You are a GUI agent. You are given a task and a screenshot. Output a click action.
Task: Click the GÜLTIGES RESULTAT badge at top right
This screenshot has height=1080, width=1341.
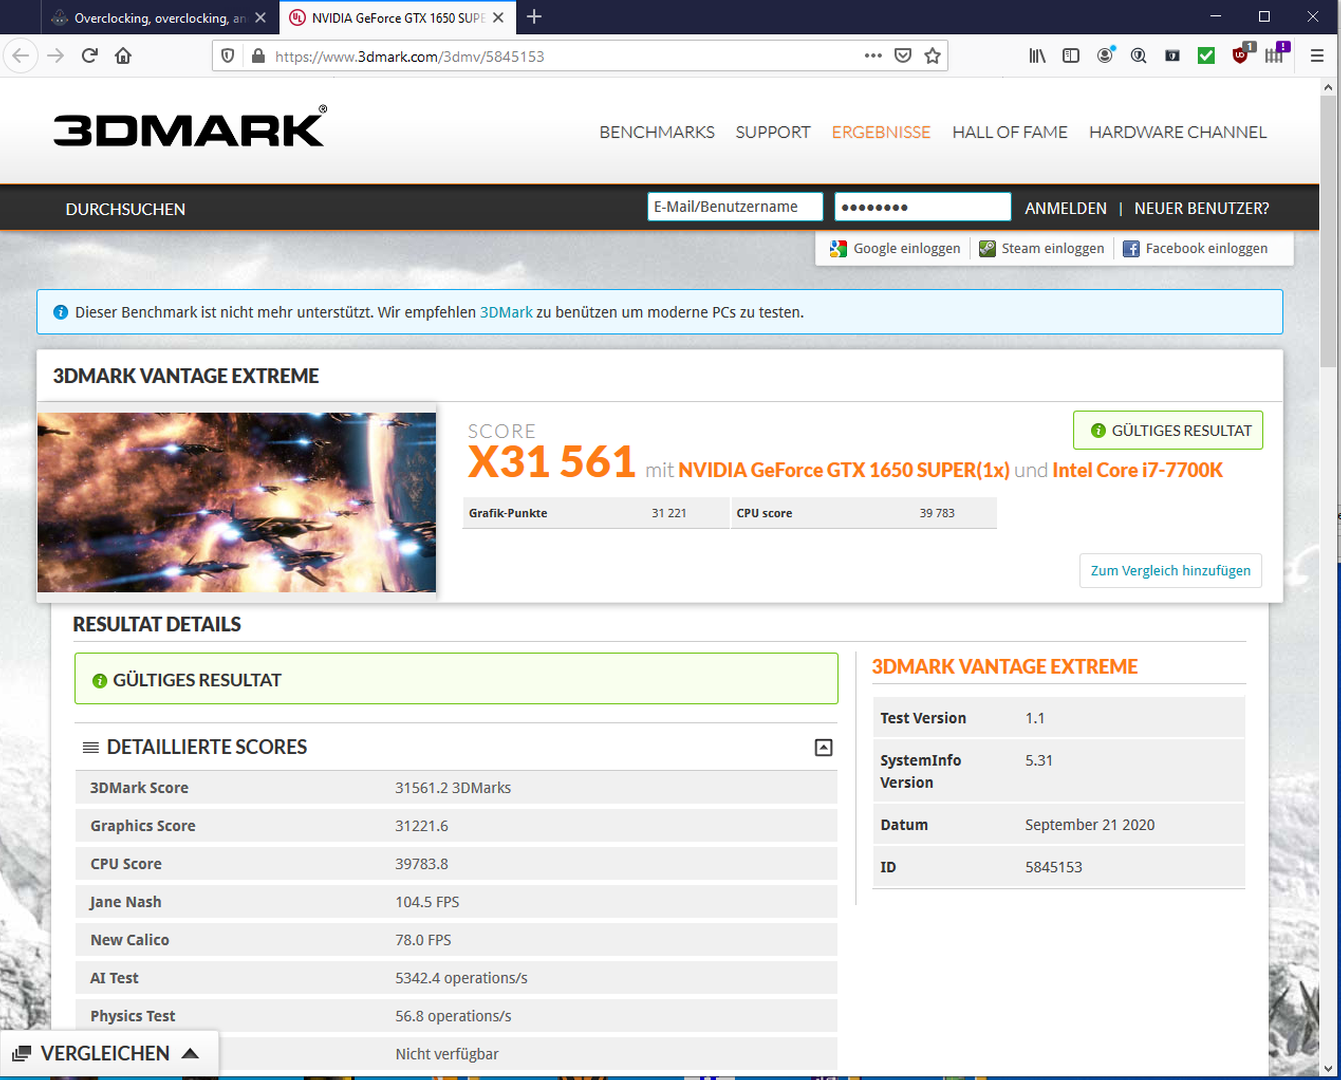1168,430
